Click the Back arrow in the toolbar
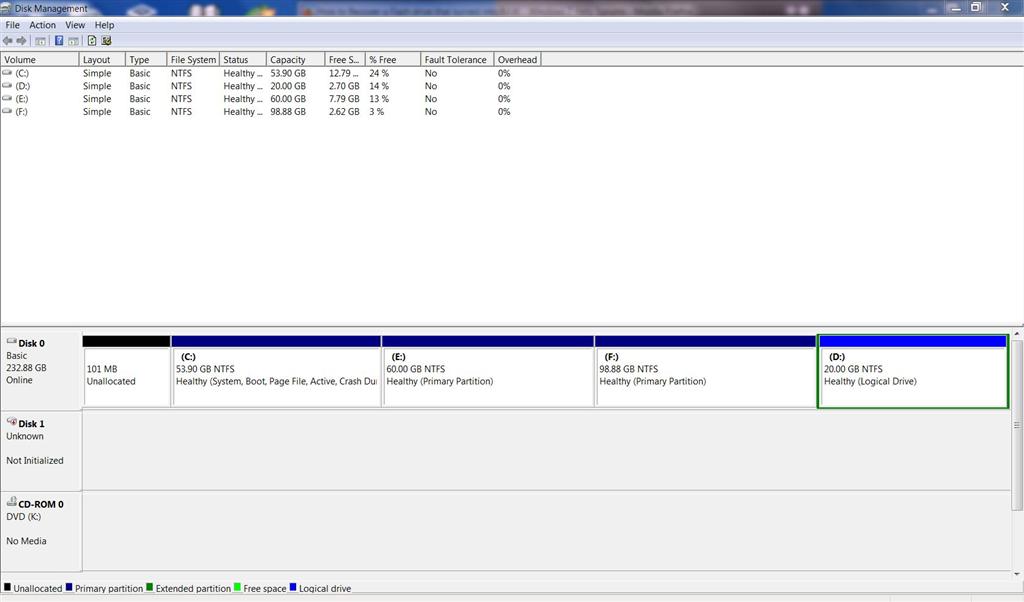The width and height of the screenshot is (1024, 602). click(x=8, y=40)
